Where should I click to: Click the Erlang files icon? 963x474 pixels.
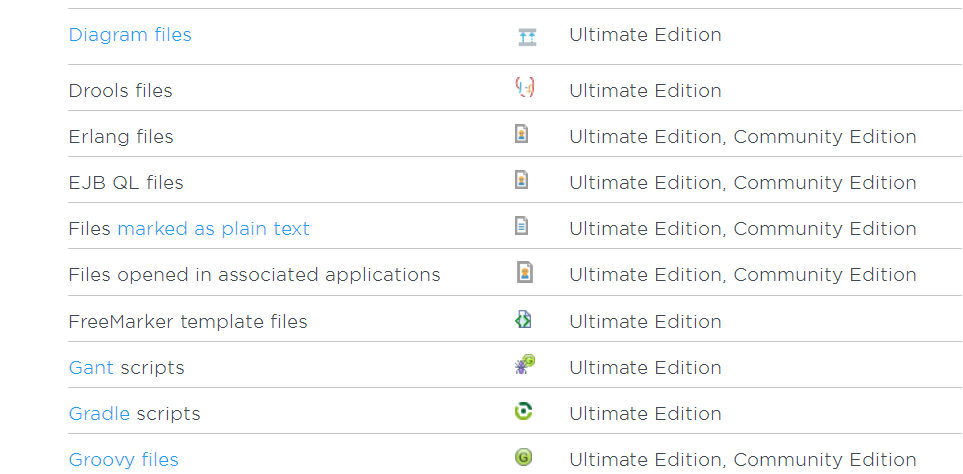tap(521, 133)
